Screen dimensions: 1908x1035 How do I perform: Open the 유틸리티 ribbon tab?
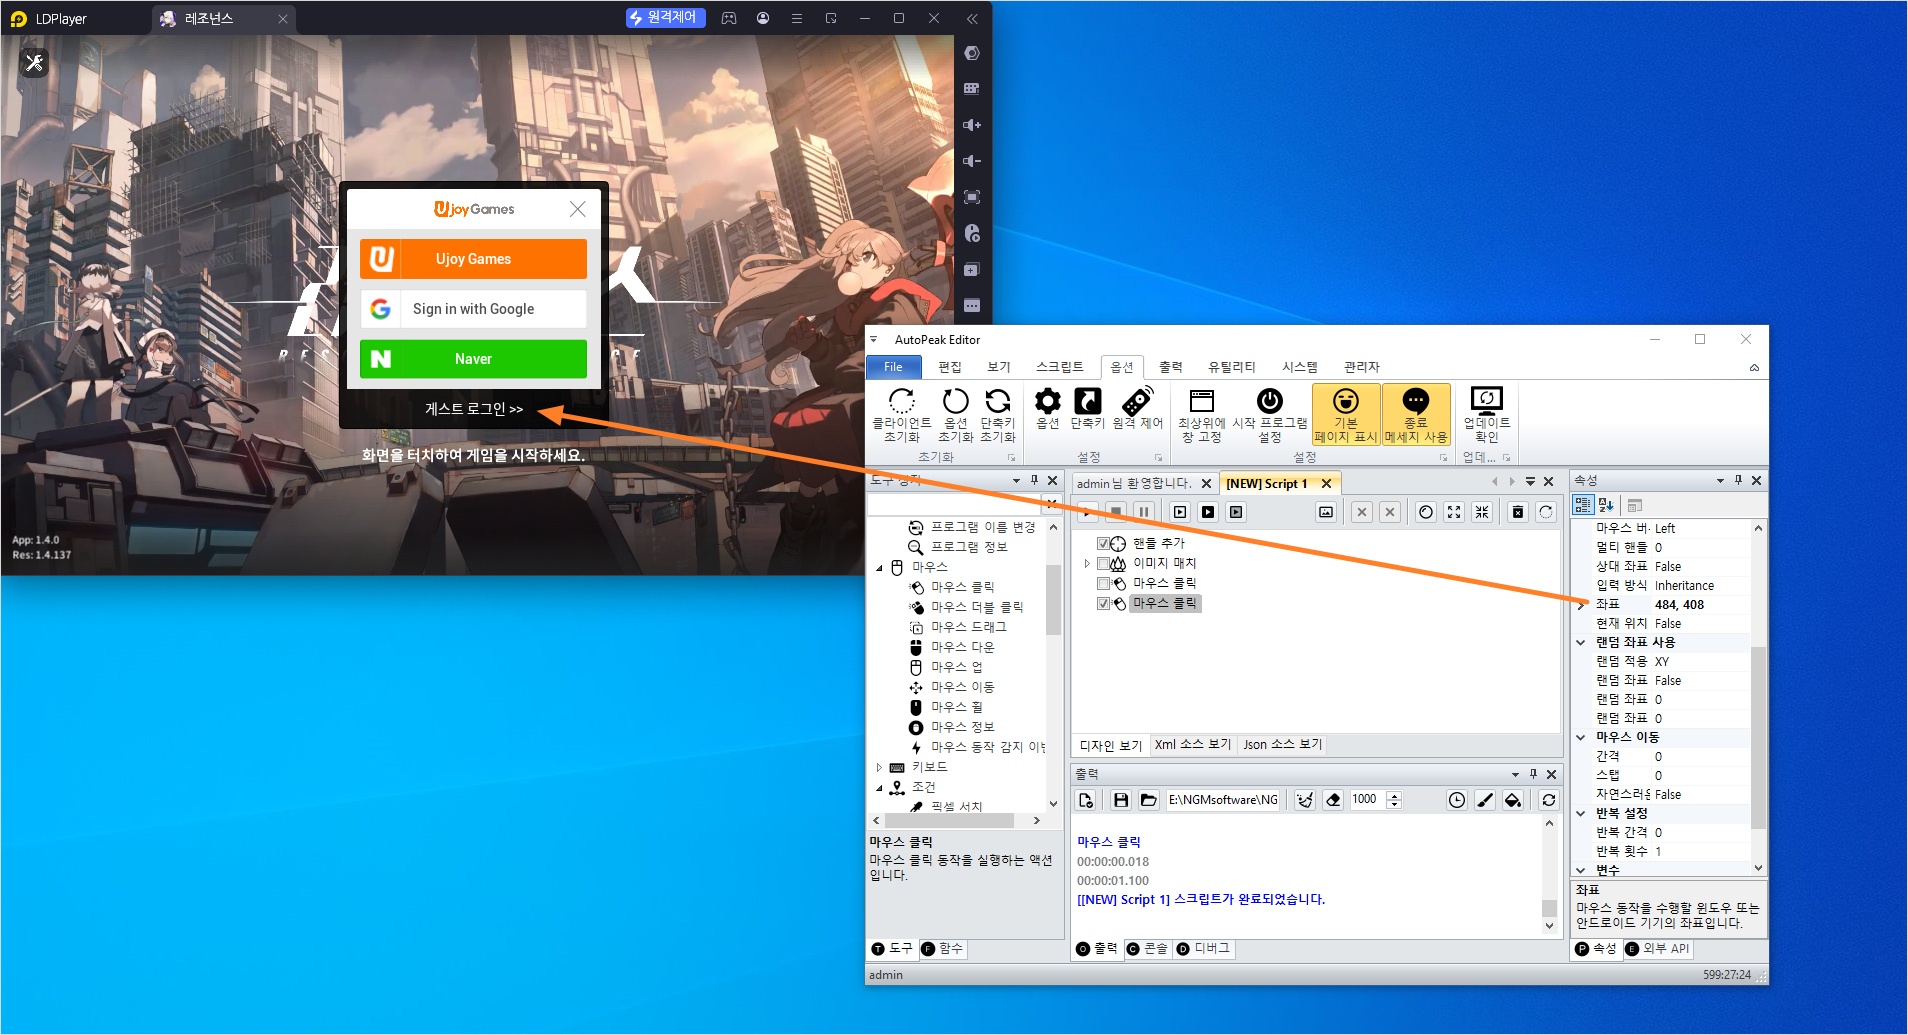(1232, 367)
